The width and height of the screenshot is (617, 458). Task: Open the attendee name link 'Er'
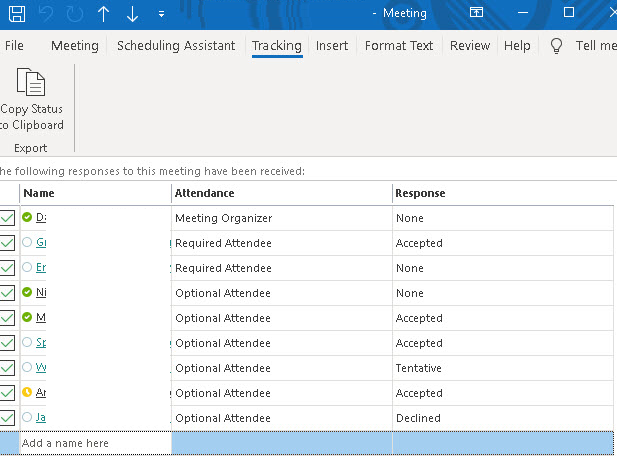(41, 268)
